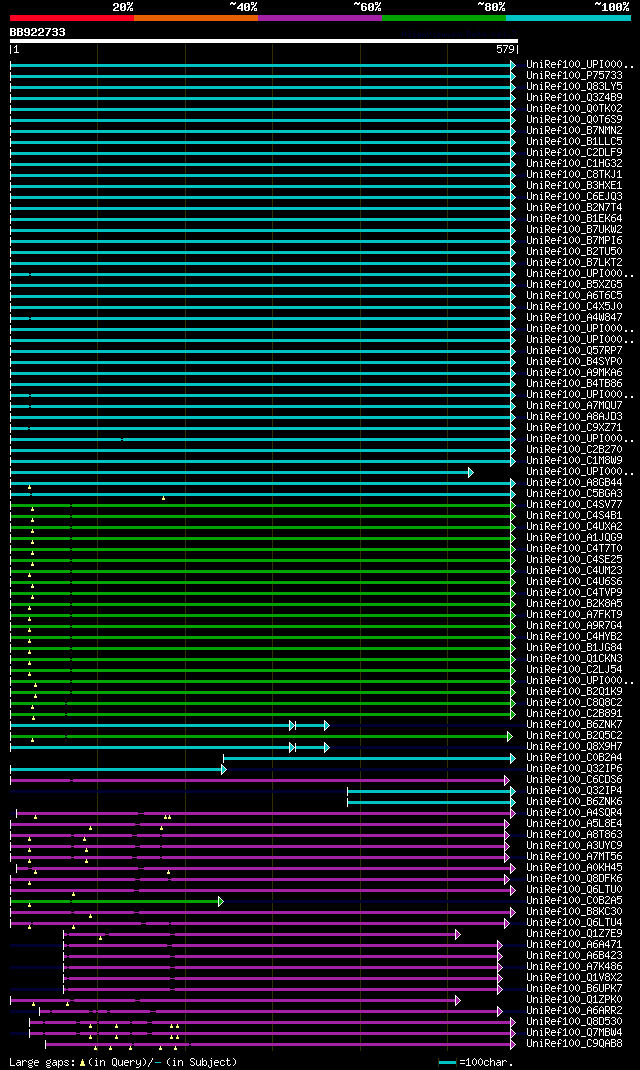Viewport: 640px width, 1070px height.
Task: Click the partial cyan bar for UniRef100_C0B2A4
Action: (x=369, y=758)
